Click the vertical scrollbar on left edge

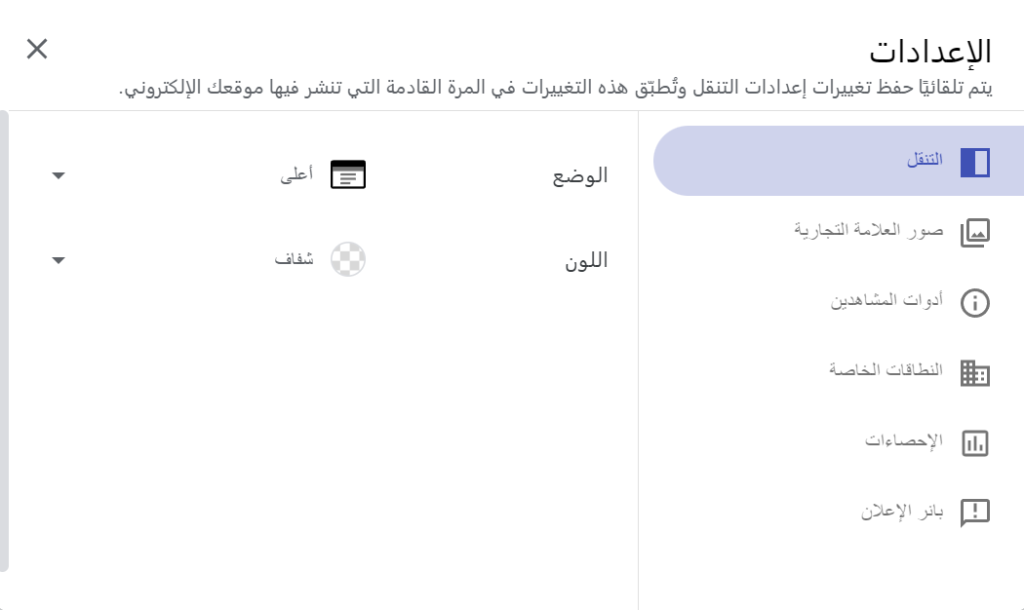coord(4,340)
